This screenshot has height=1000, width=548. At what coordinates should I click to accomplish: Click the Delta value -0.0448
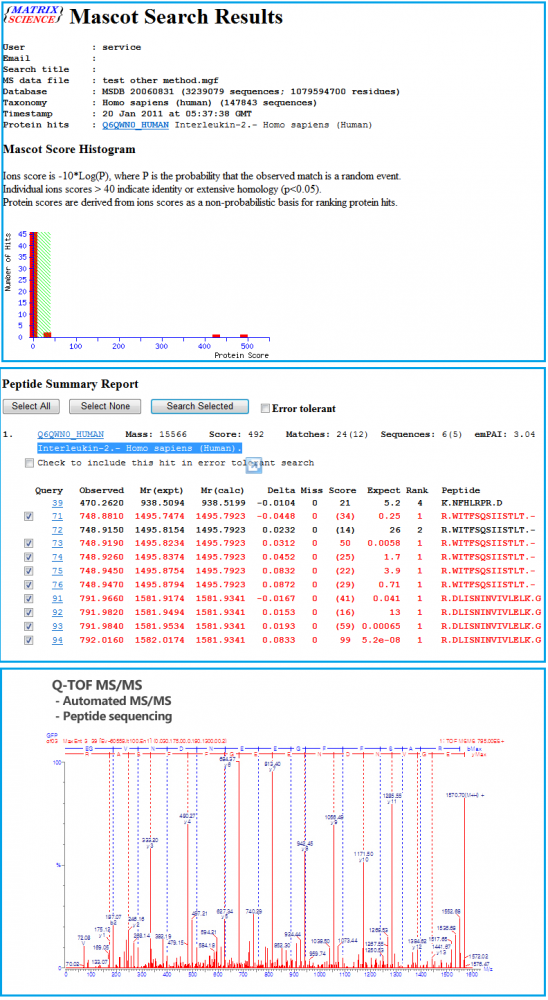click(278, 516)
